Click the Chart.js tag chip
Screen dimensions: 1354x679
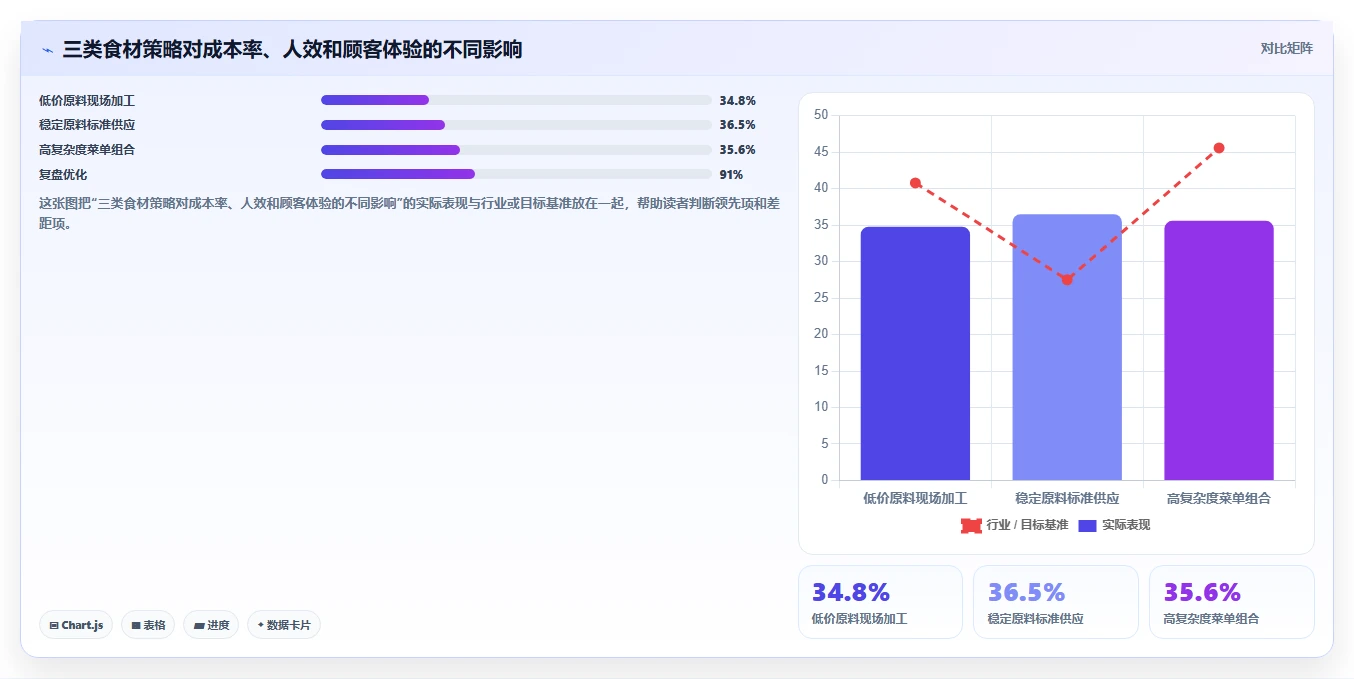(77, 625)
